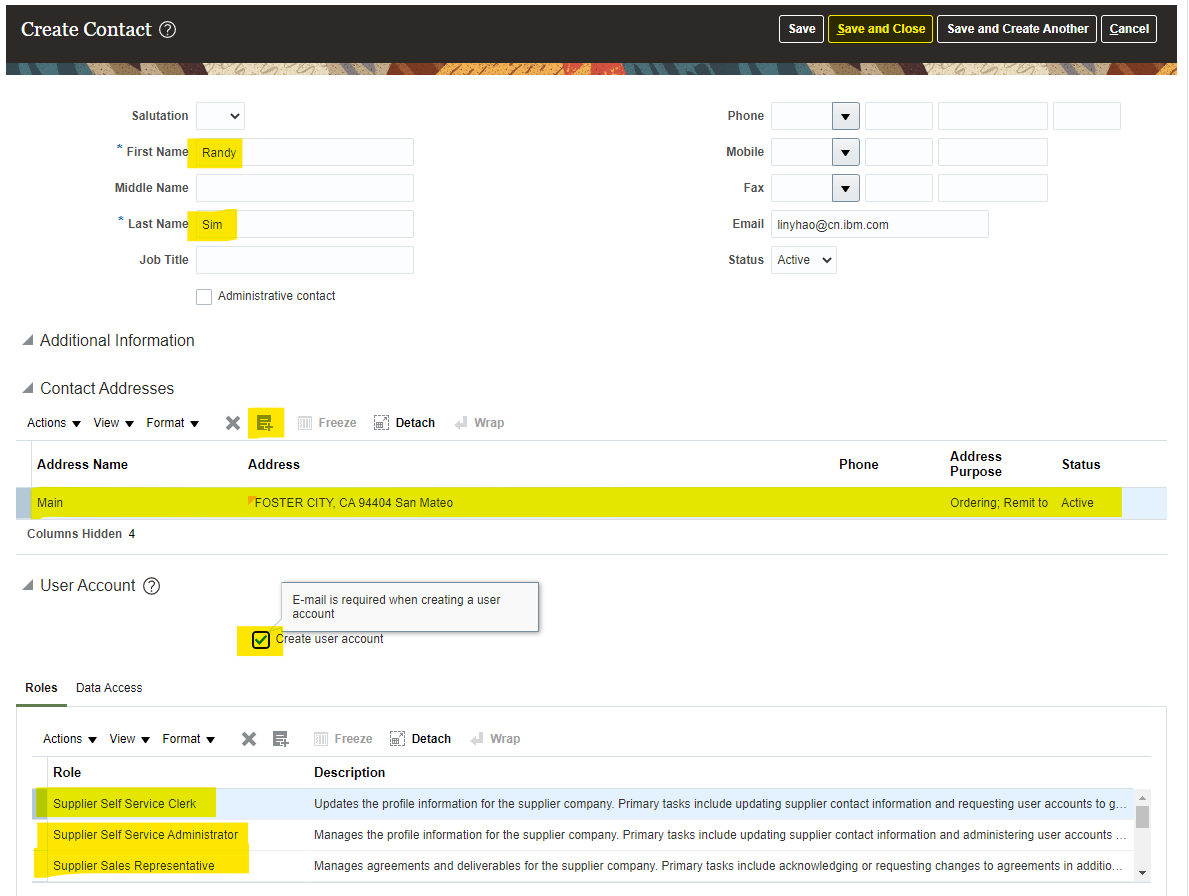The width and height of the screenshot is (1189, 896).
Task: Click Detach in the Roles toolbar
Action: pos(420,739)
